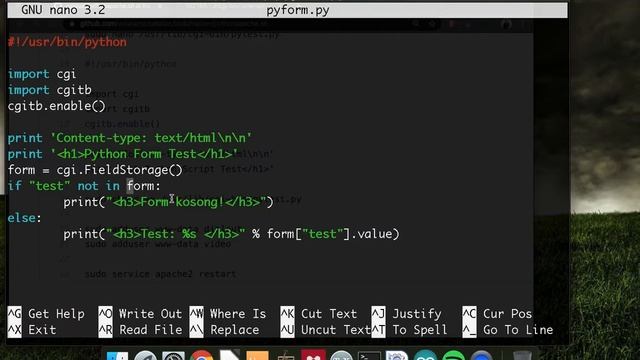Click the ^G Get Help shortcut
Image resolution: width=640 pixels, height=360 pixels.
(46, 313)
